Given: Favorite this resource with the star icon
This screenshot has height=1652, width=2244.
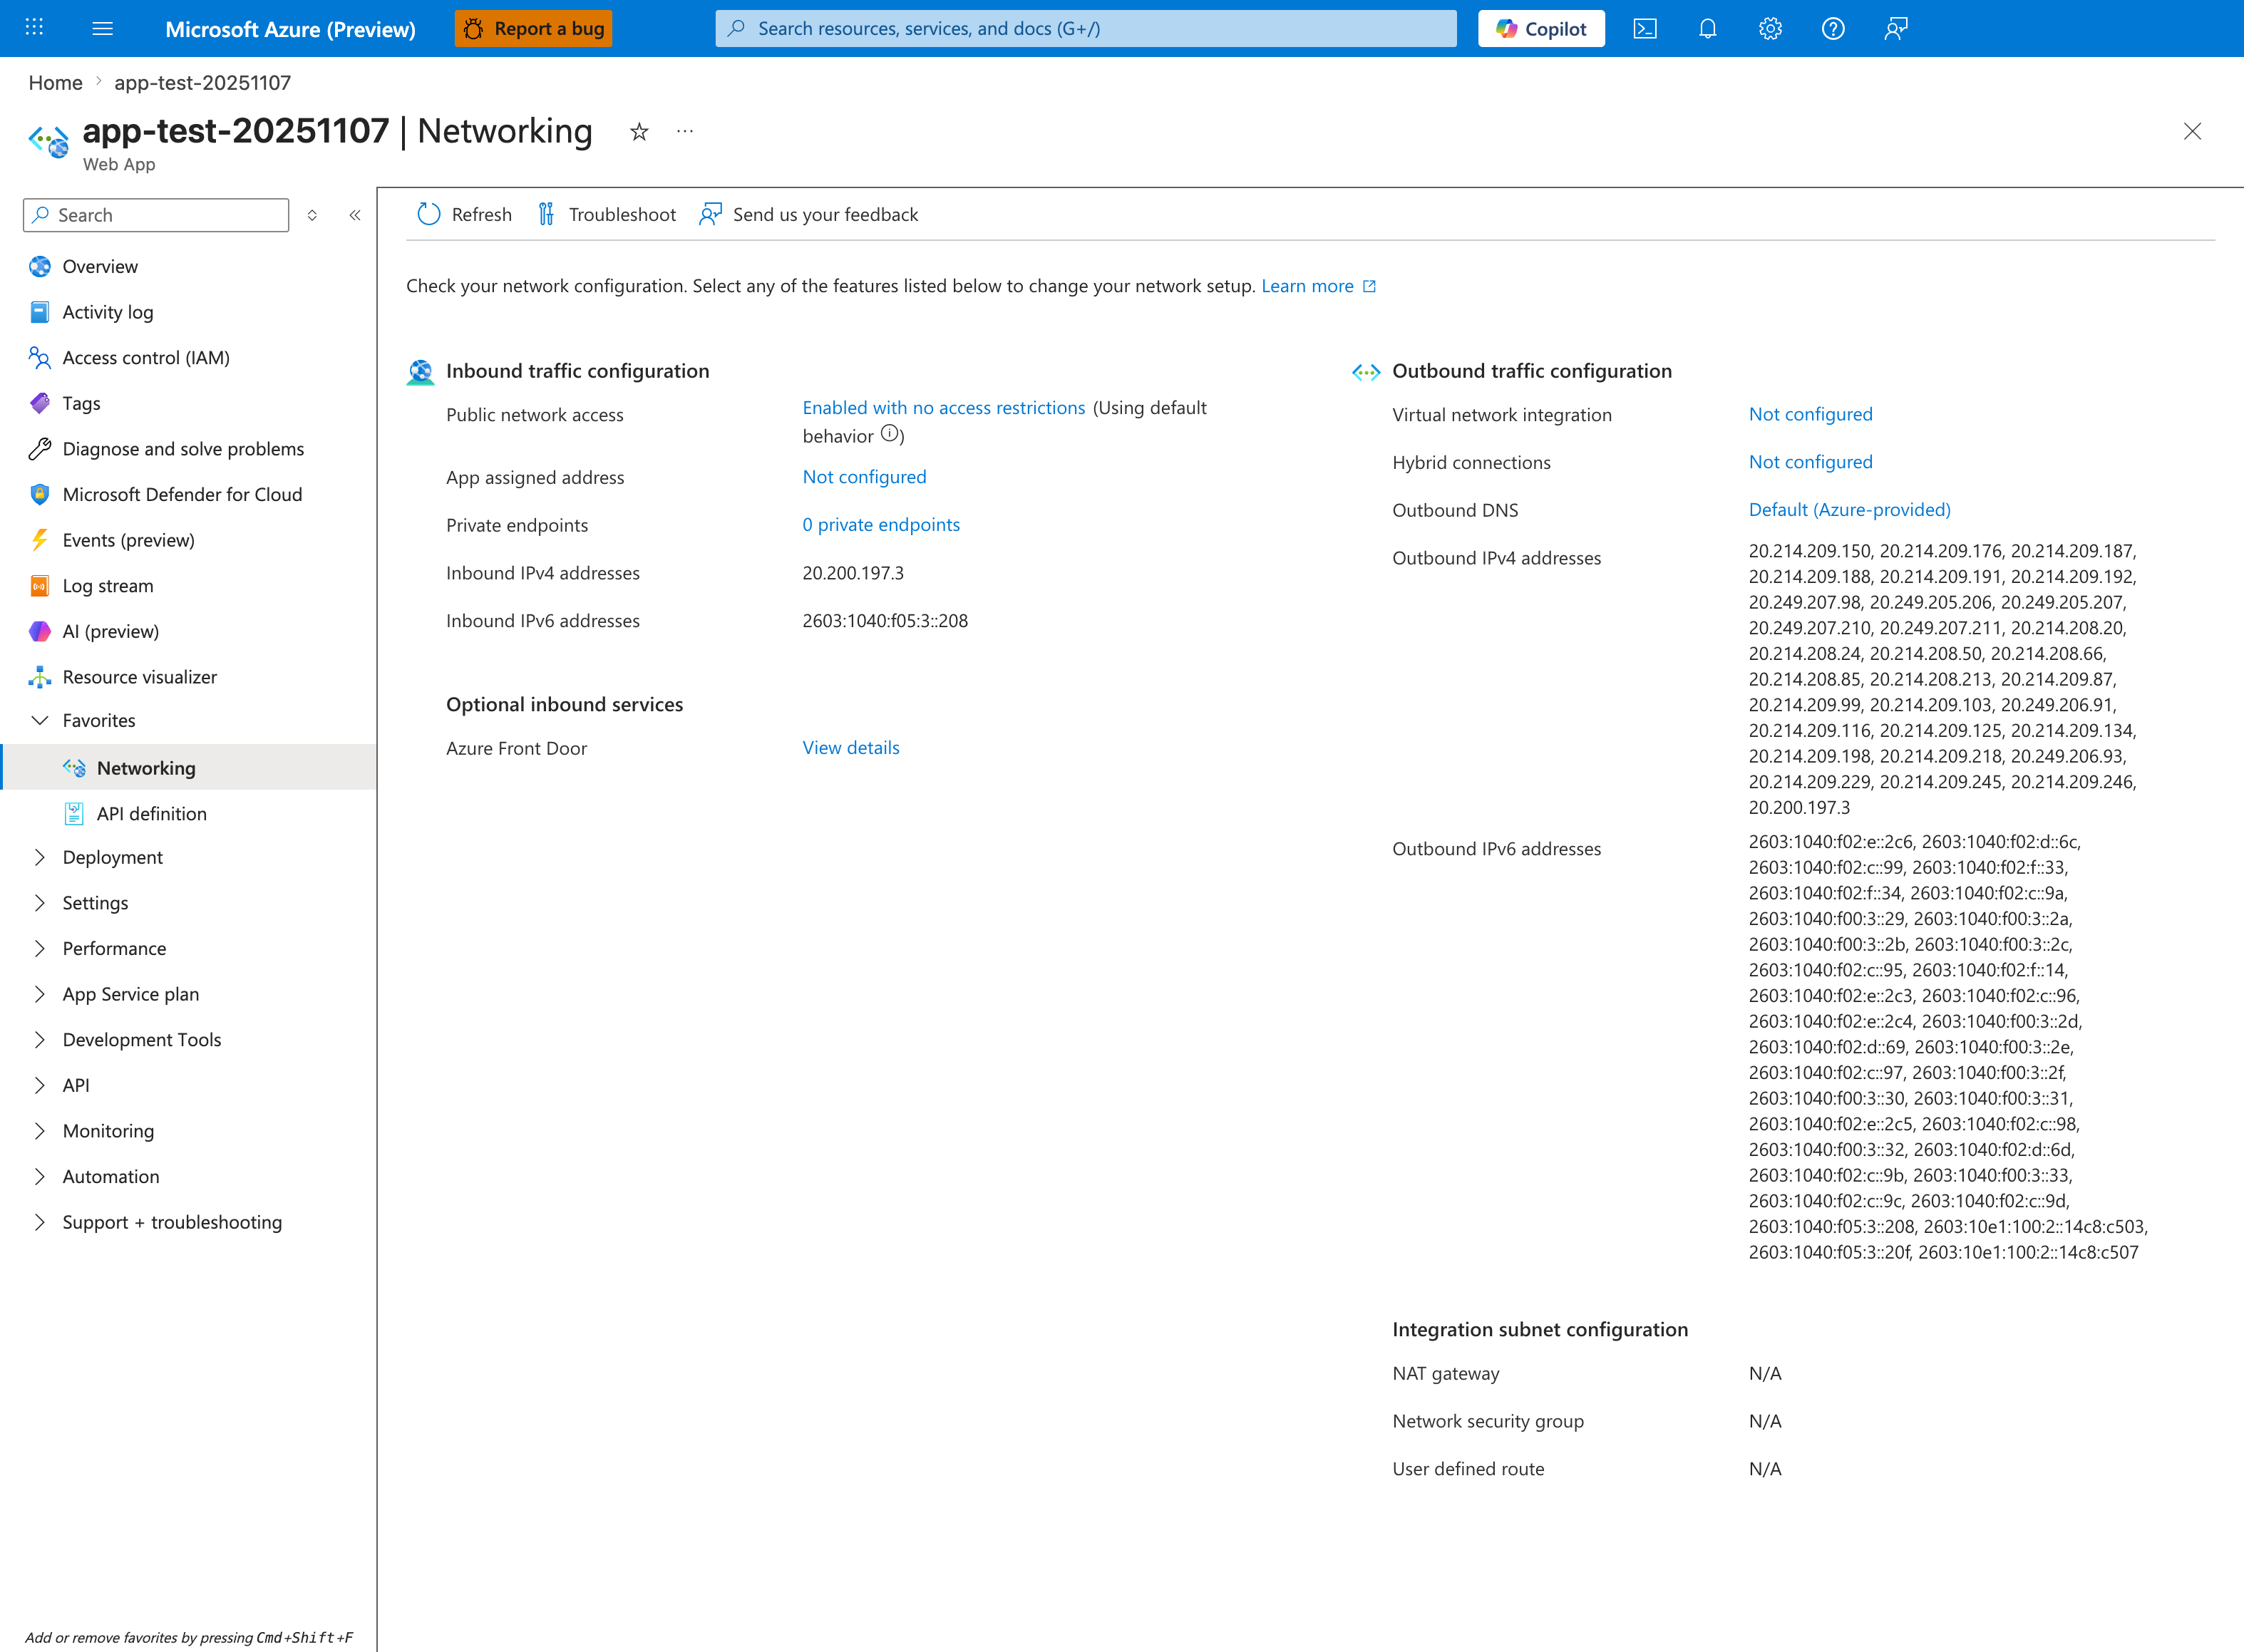Looking at the screenshot, I should click(x=639, y=131).
